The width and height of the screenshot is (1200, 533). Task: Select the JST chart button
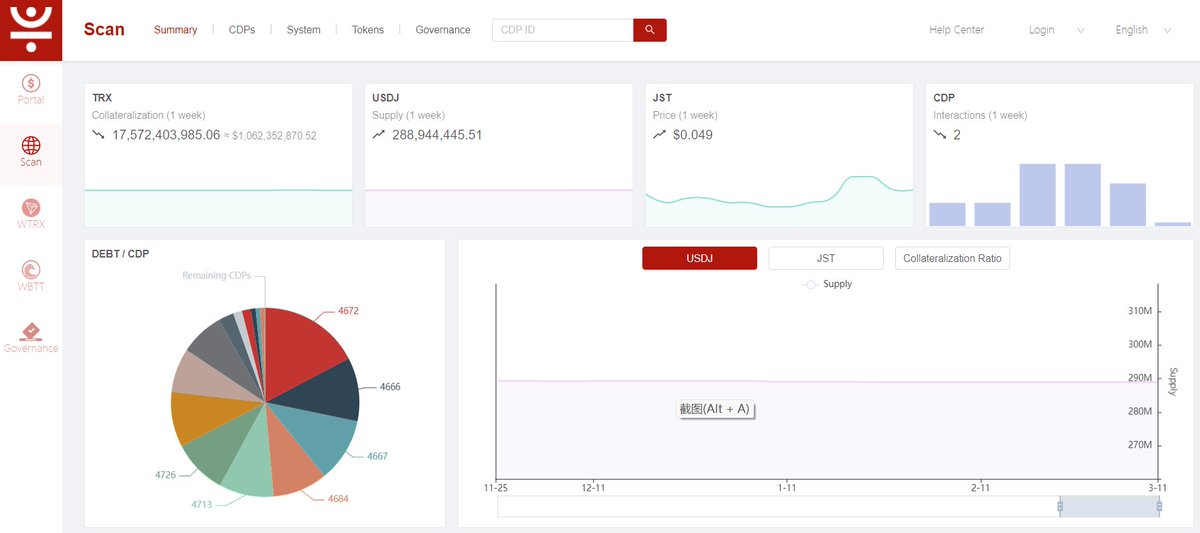(826, 258)
